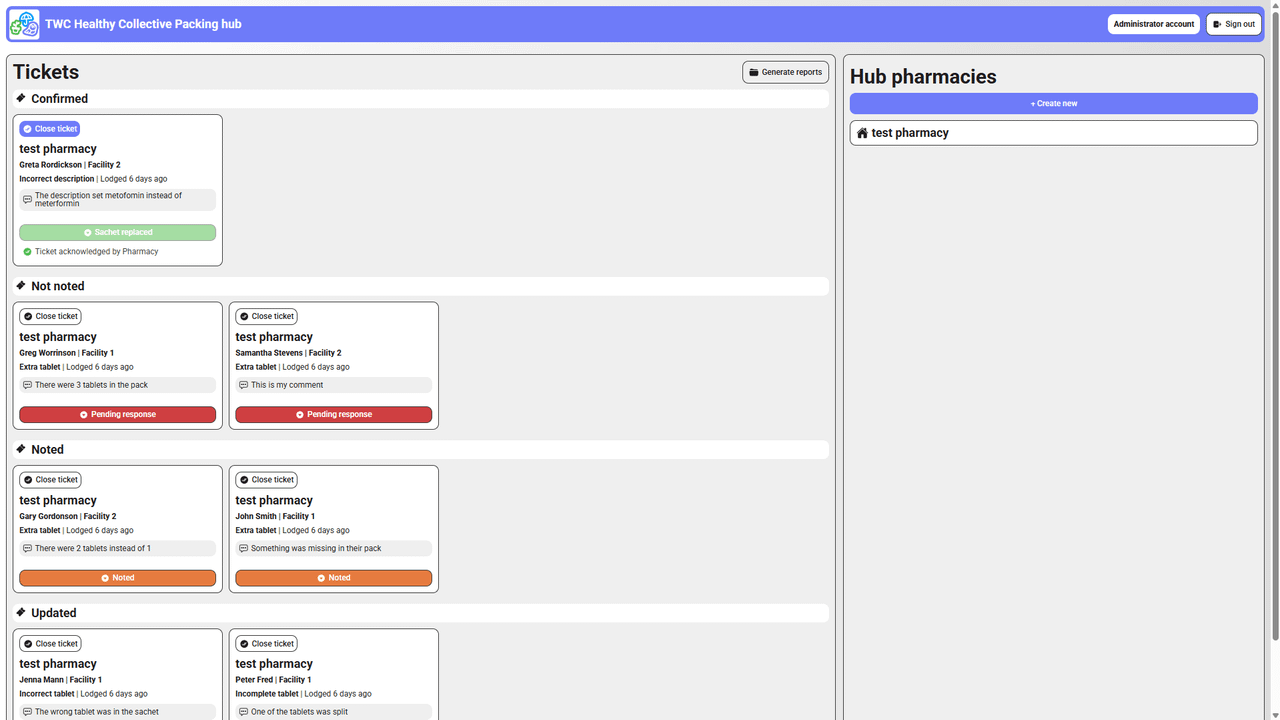The width and height of the screenshot is (1280, 720).
Task: Select the 'Incorrect description' label on Greta's ticket
Action: click(x=57, y=179)
